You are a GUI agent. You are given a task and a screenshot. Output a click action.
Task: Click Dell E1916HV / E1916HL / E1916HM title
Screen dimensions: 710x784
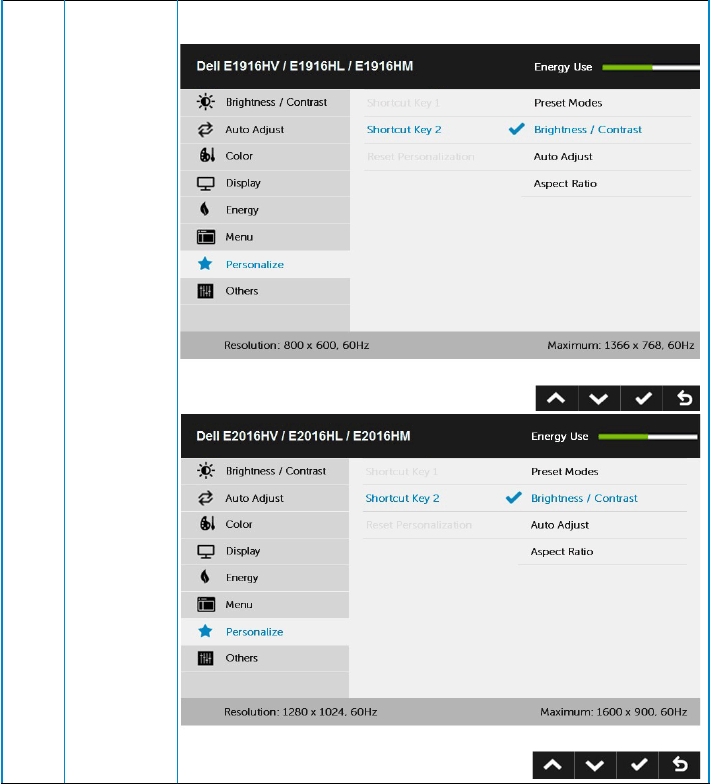coord(304,66)
